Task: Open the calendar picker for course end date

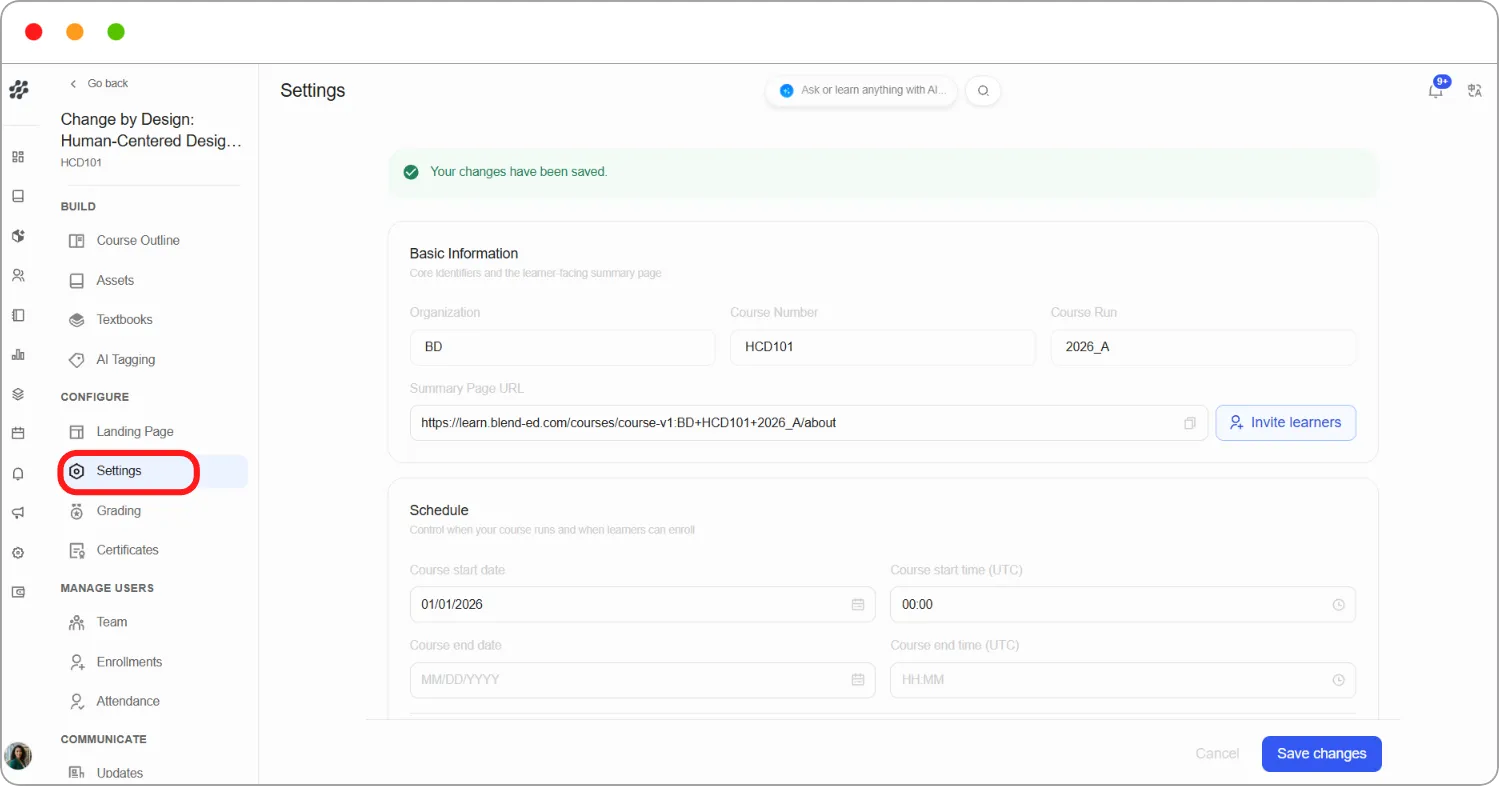Action: click(x=858, y=680)
